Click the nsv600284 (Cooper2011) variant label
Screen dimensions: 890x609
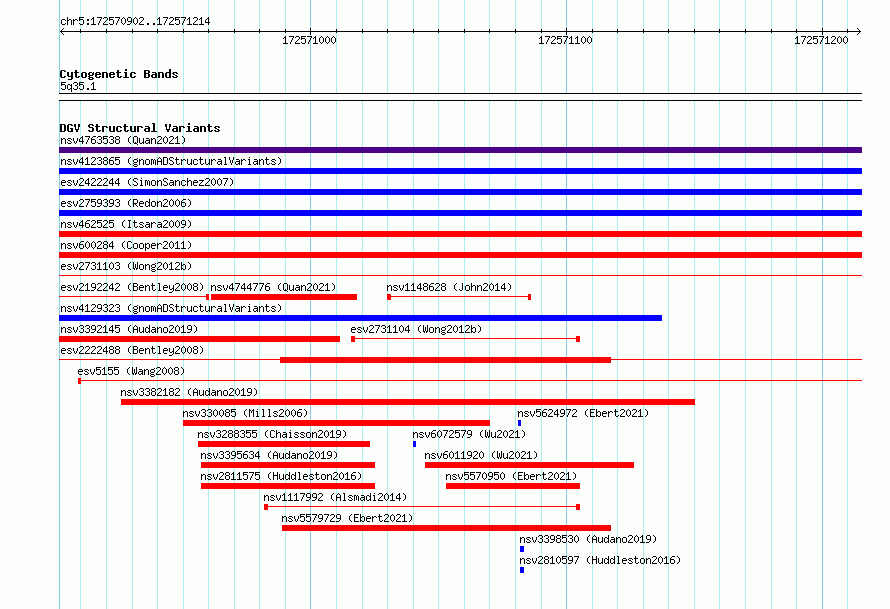126,245
